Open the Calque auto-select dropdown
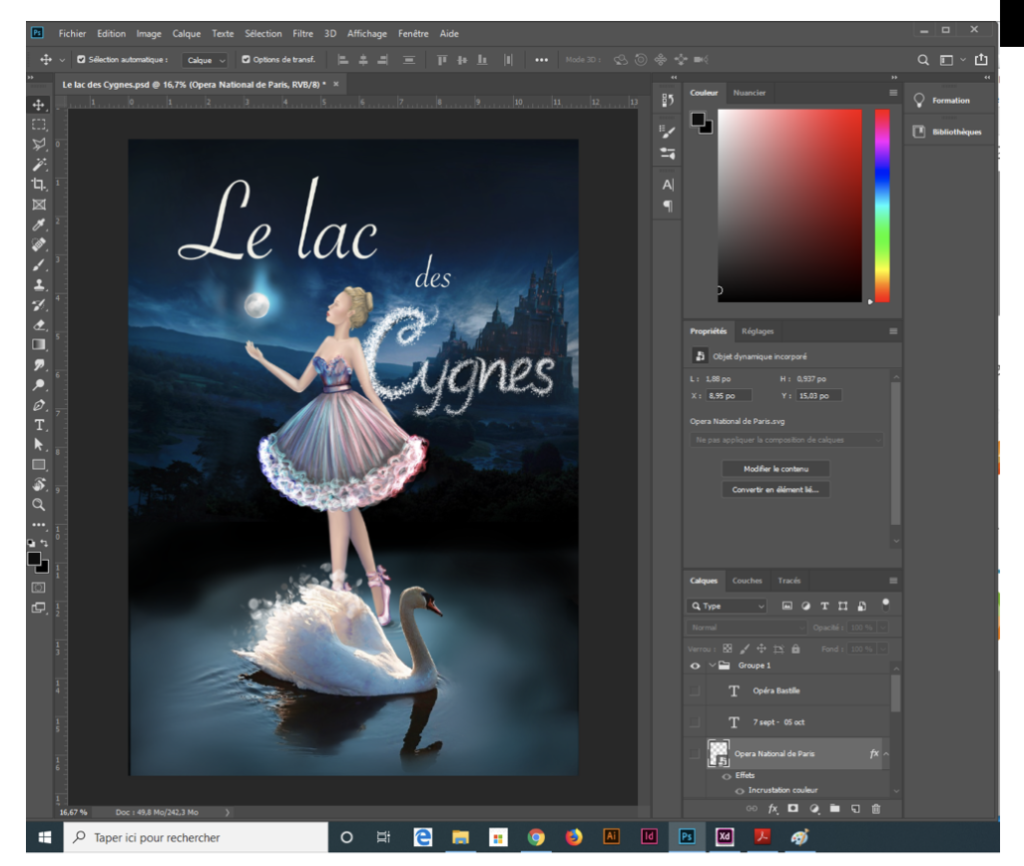This screenshot has height=866, width=1024. [204, 60]
